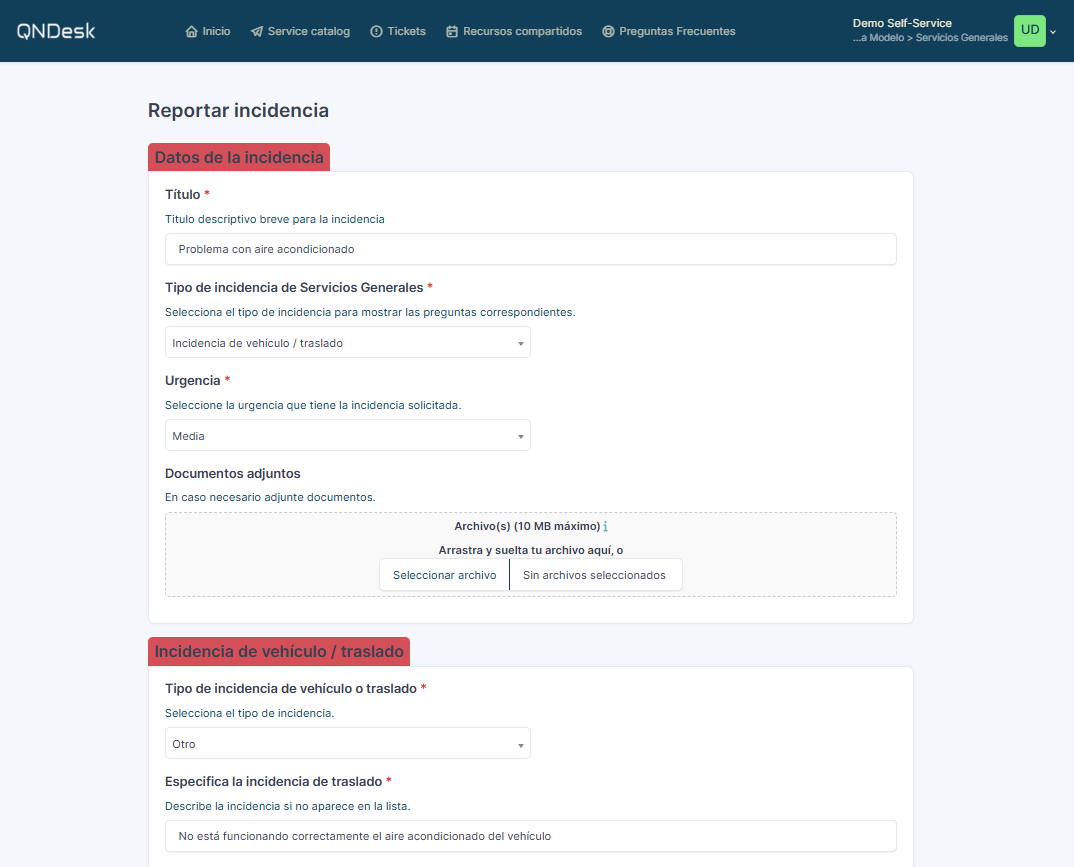The width and height of the screenshot is (1074, 867).
Task: Click 'Describe la incidencia si no aparece en la lista.'
Action: pos(288,806)
